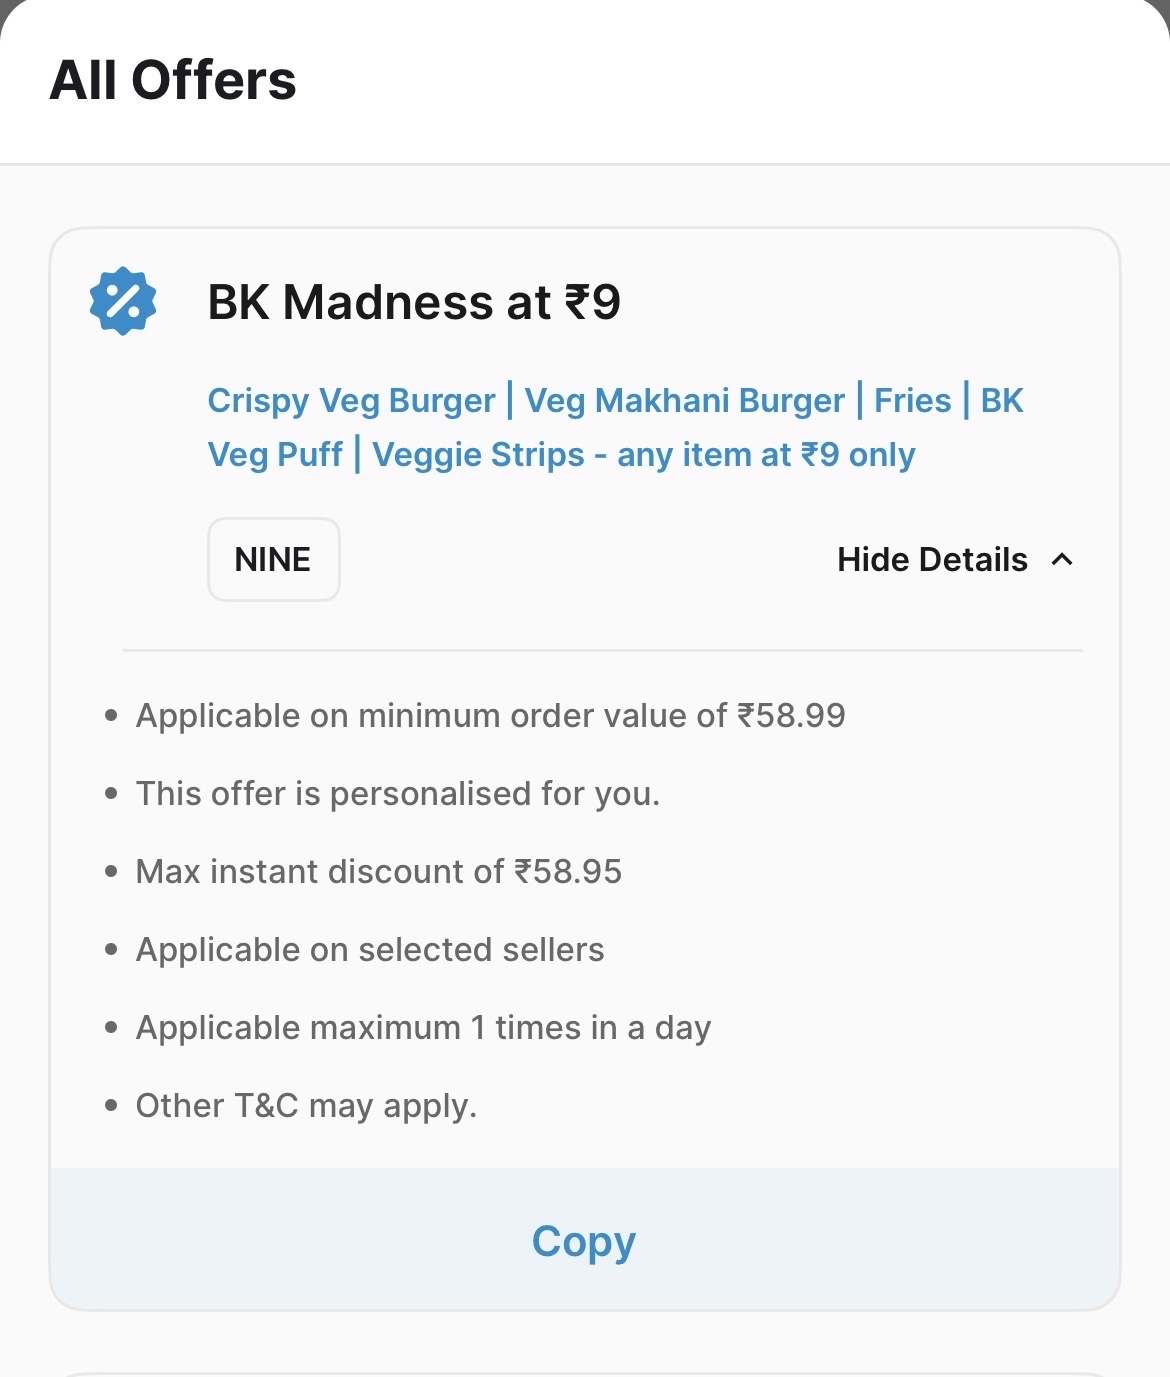
Task: Tap the next offer card peeking at bottom
Action: tap(584, 1374)
